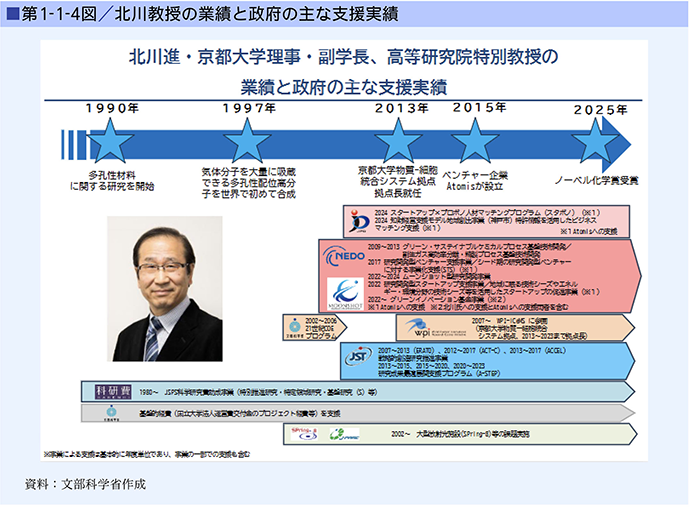Click the NEDO logo

tap(344, 256)
